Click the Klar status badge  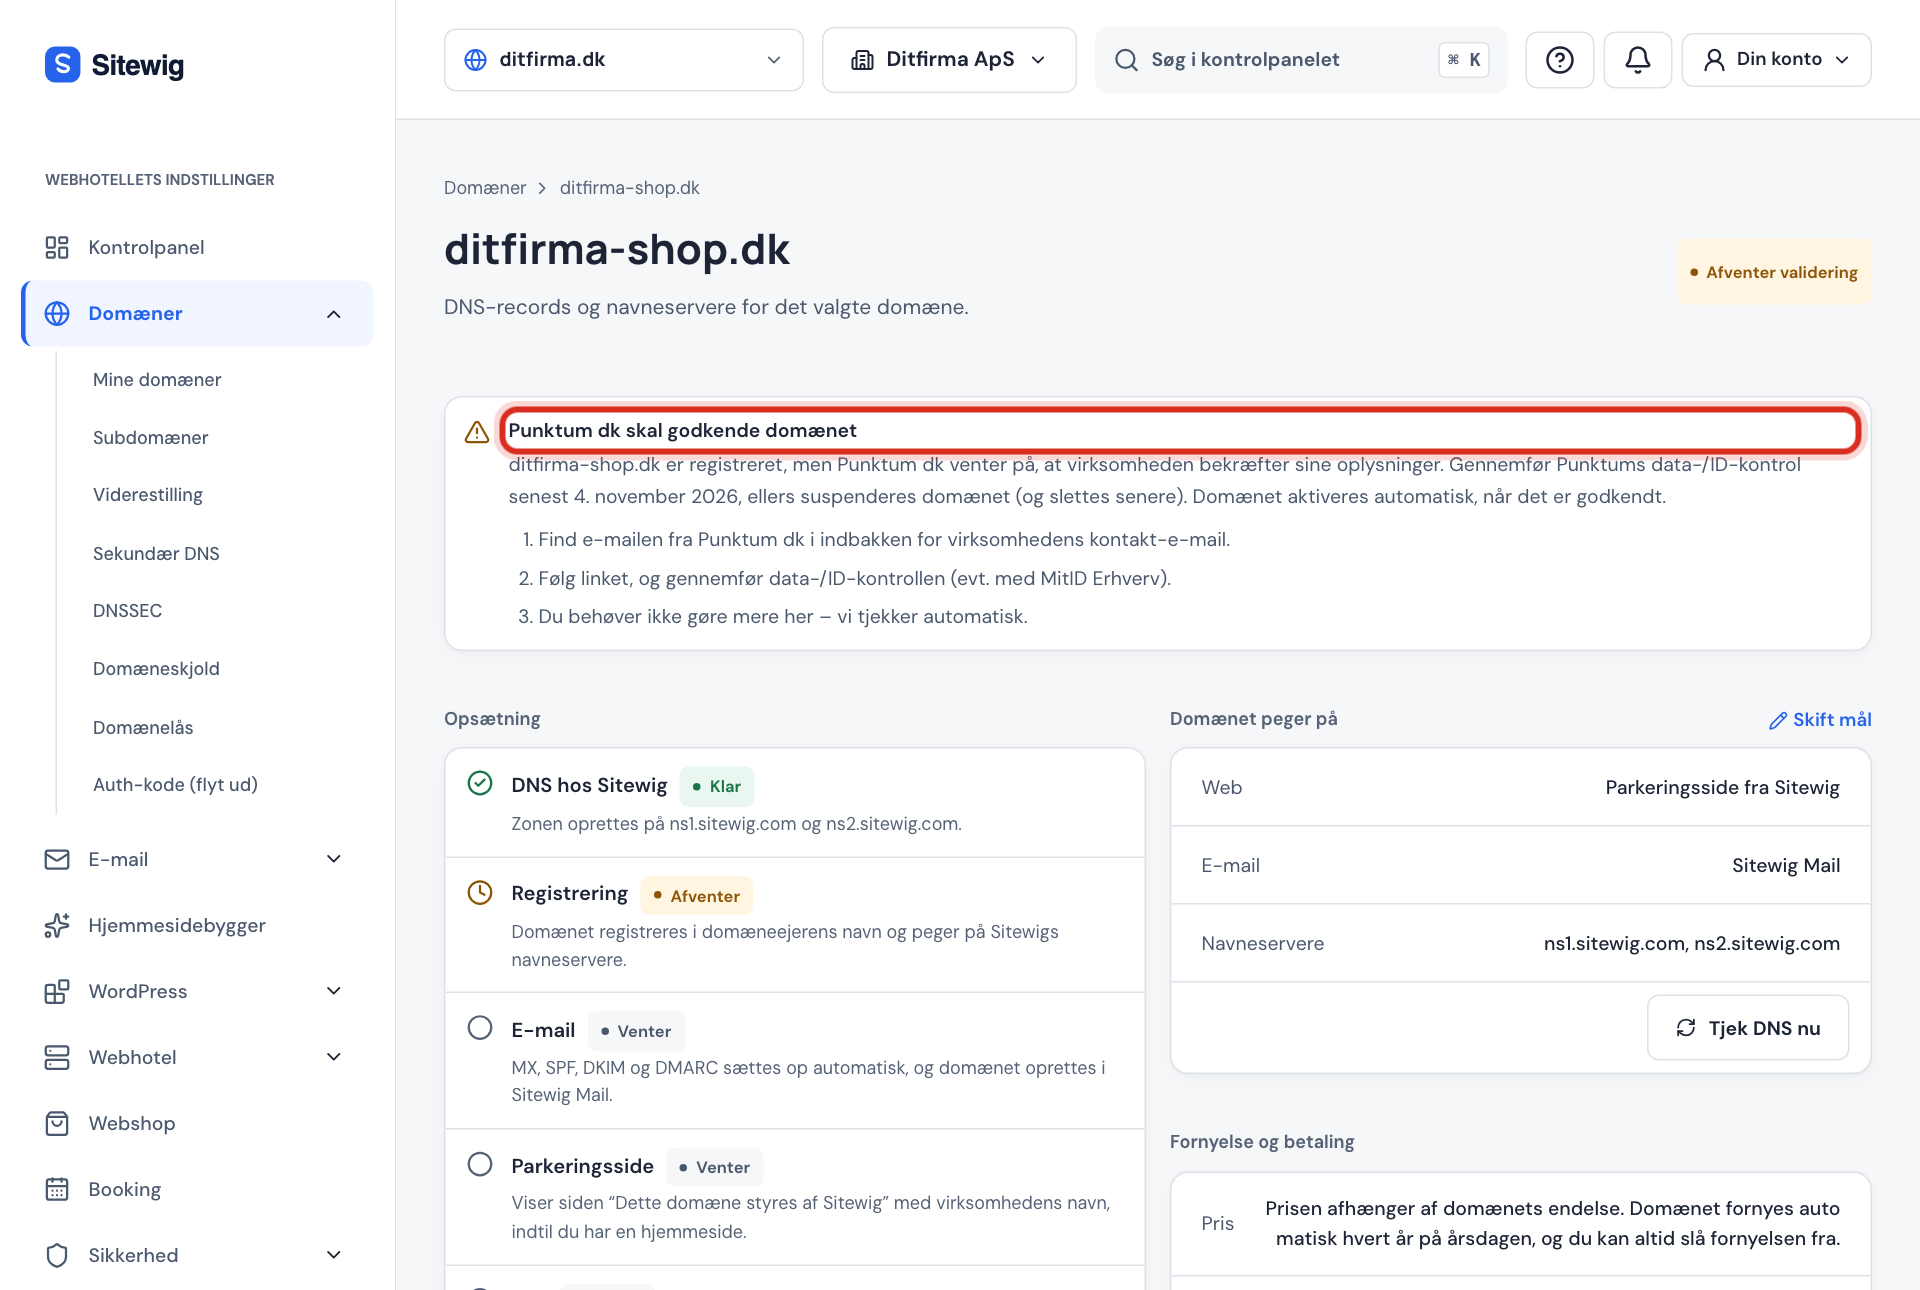(717, 786)
